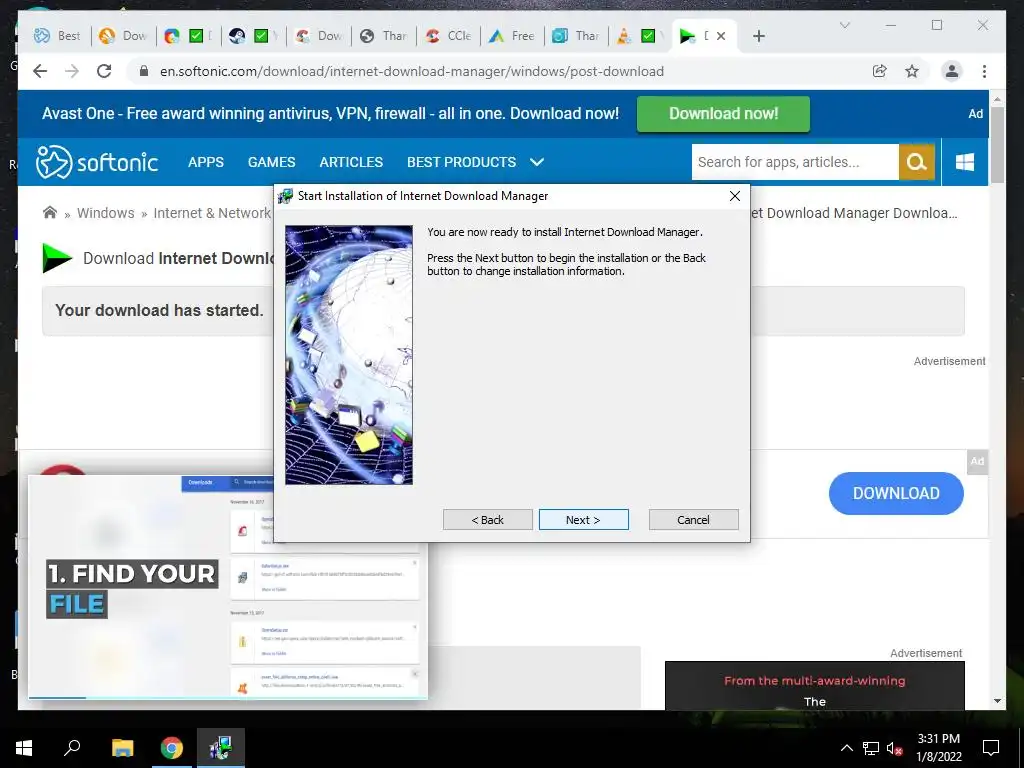Click the scrollbar down arrow
1024x768 pixels.
pos(997,701)
